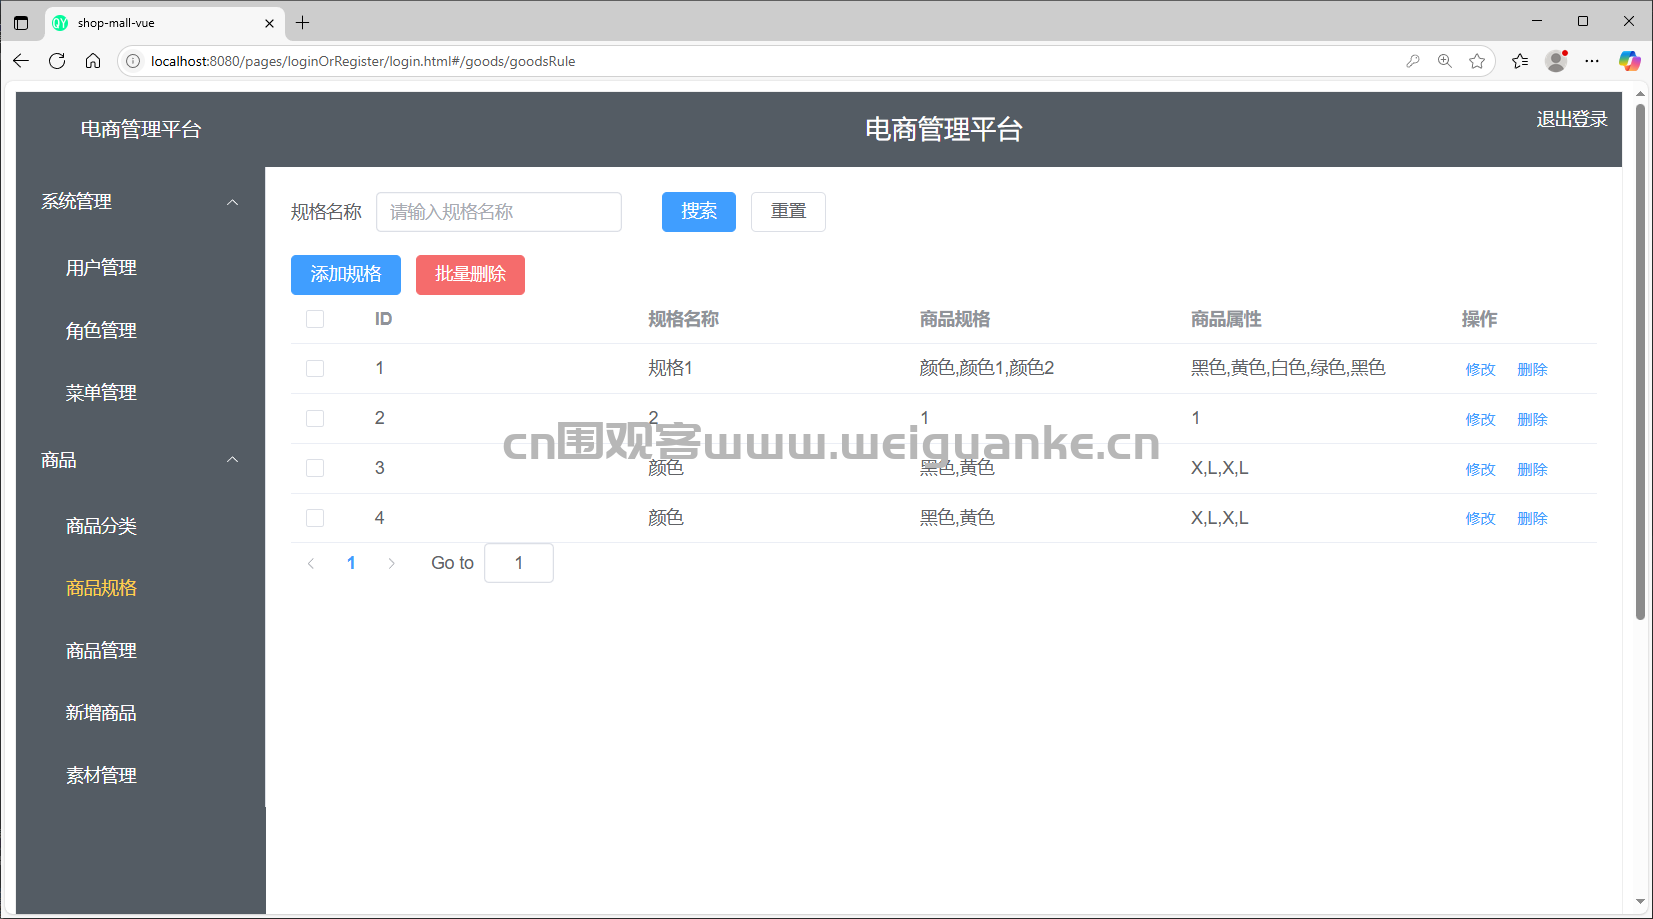Open the password key icon in address bar
This screenshot has width=1653, height=919.
click(x=1413, y=61)
